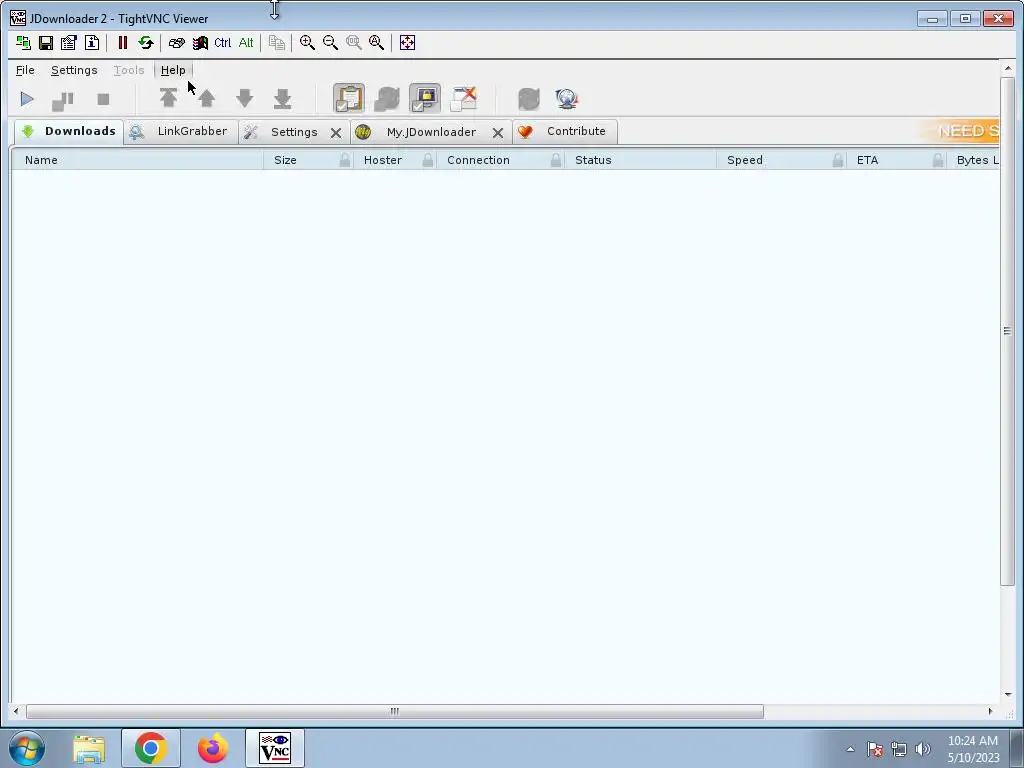This screenshot has height=768, width=1024.
Task: Click the vertical scrollbar up arrow
Action: (1008, 68)
